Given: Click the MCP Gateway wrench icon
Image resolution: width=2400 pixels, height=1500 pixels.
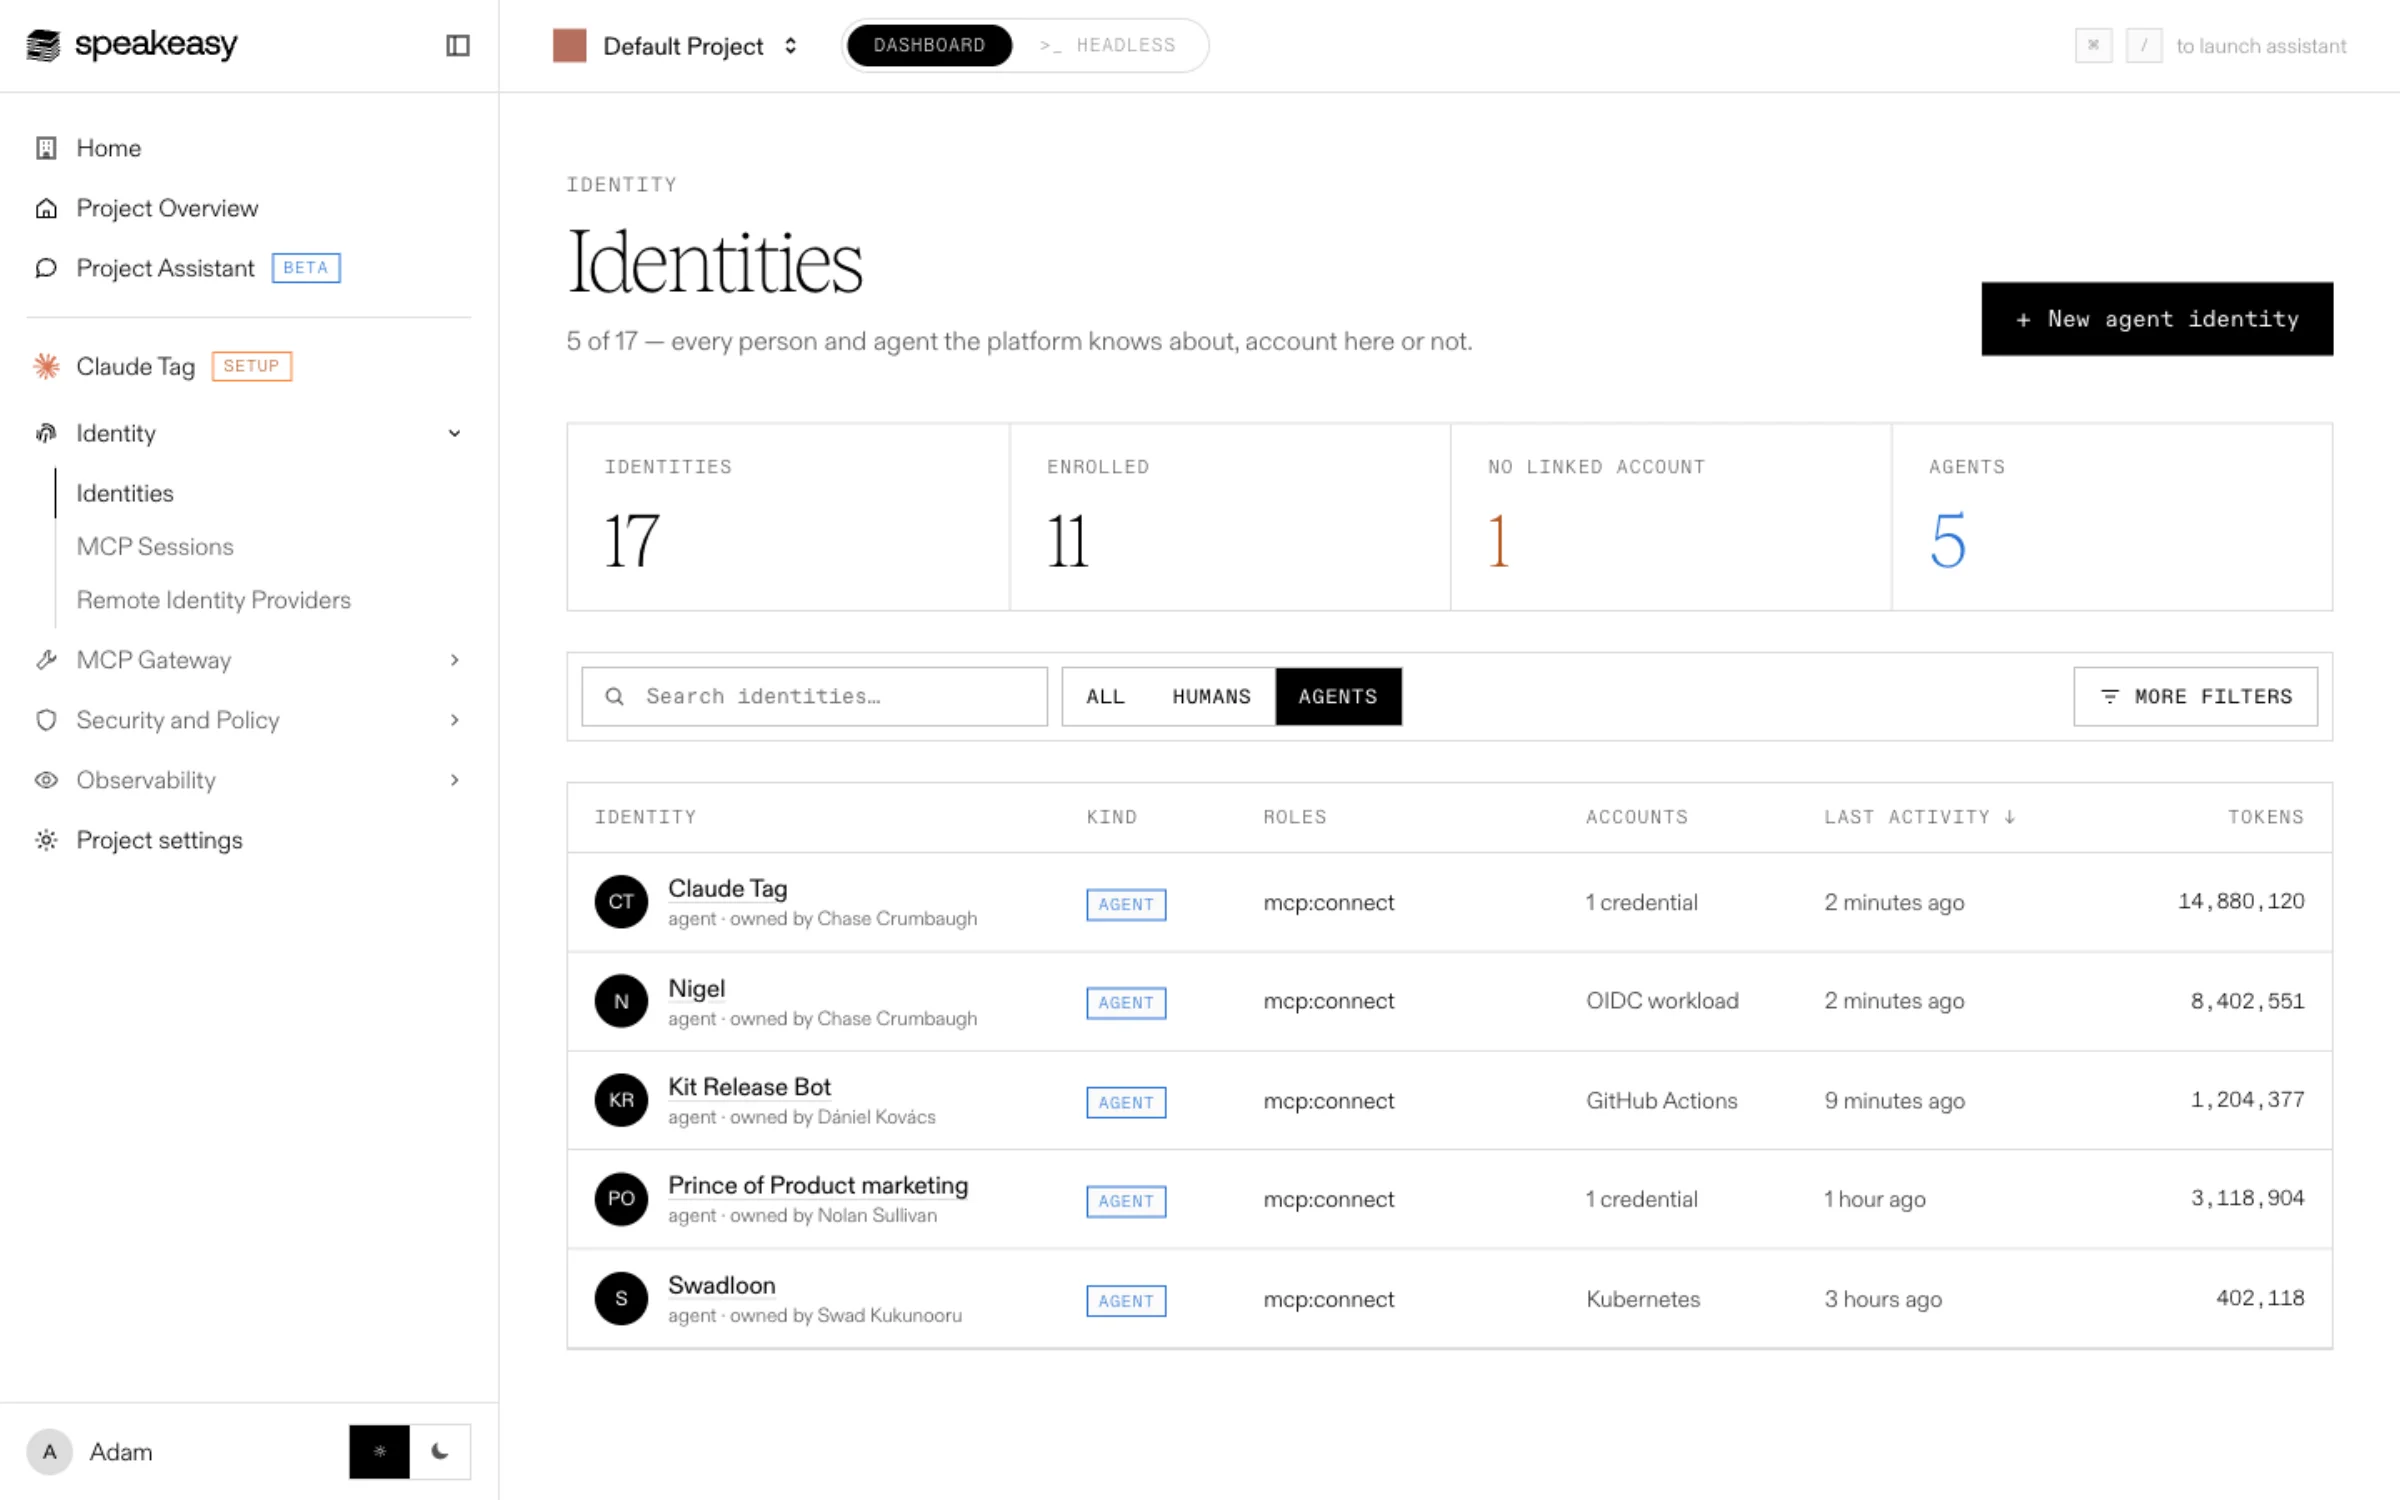Looking at the screenshot, I should pyautogui.click(x=46, y=660).
